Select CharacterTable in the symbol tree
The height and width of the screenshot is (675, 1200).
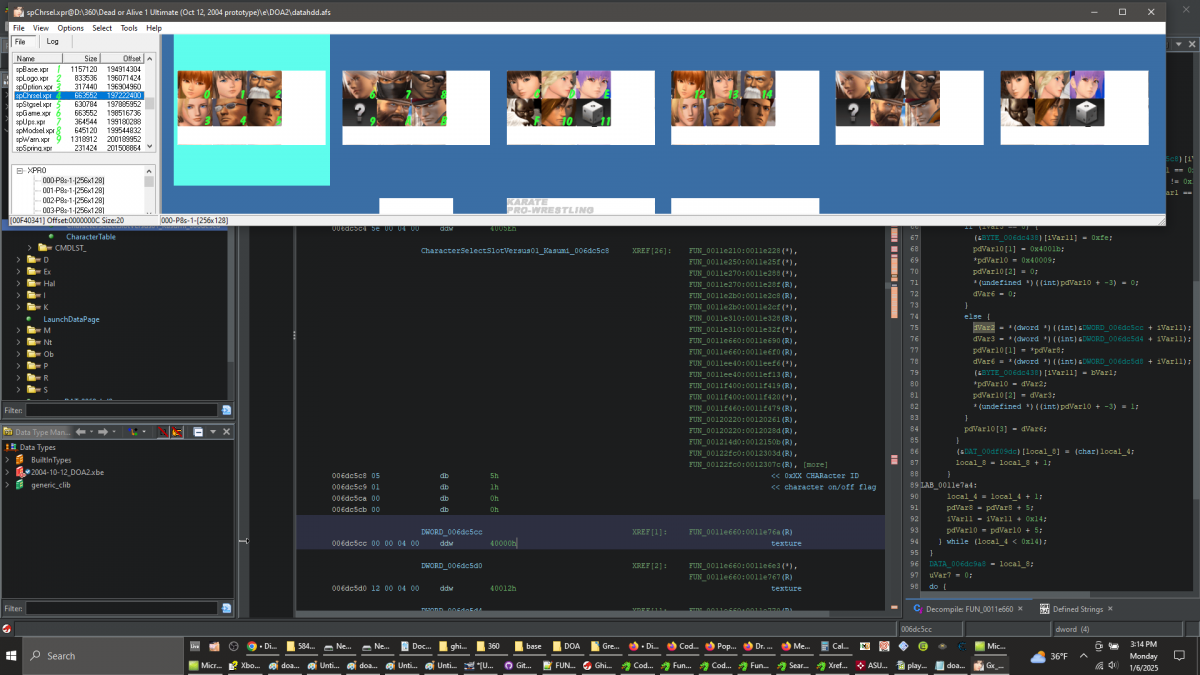click(x=91, y=237)
